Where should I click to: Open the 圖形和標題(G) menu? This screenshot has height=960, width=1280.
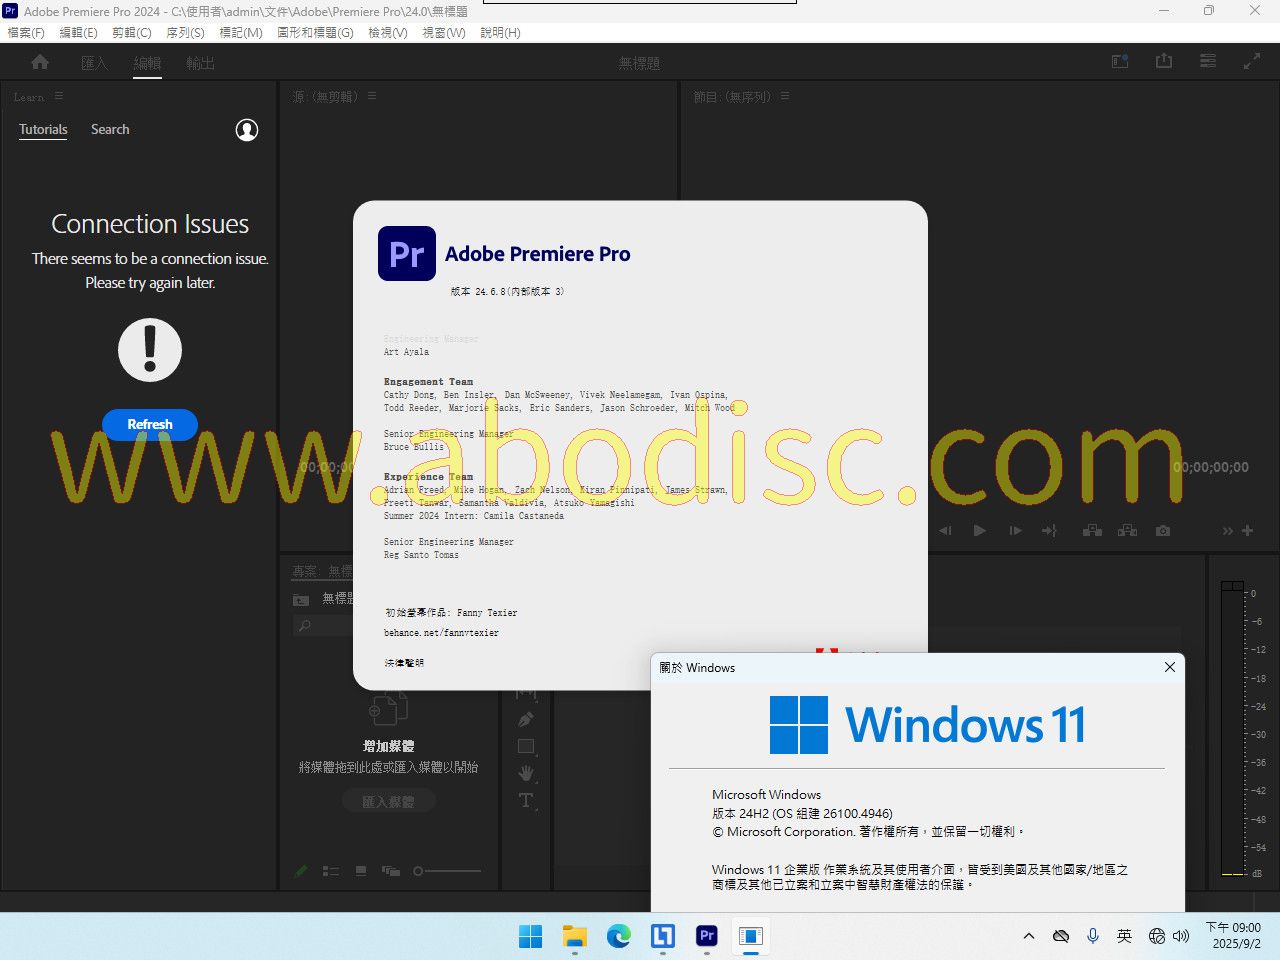[315, 32]
